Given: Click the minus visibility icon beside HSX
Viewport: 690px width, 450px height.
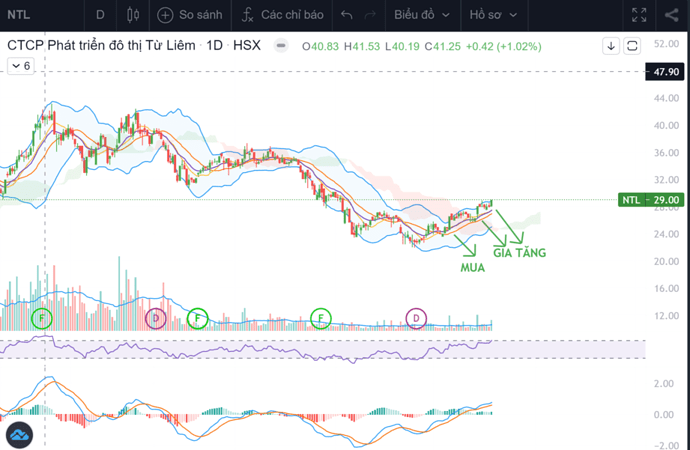Looking at the screenshot, I should [x=281, y=45].
